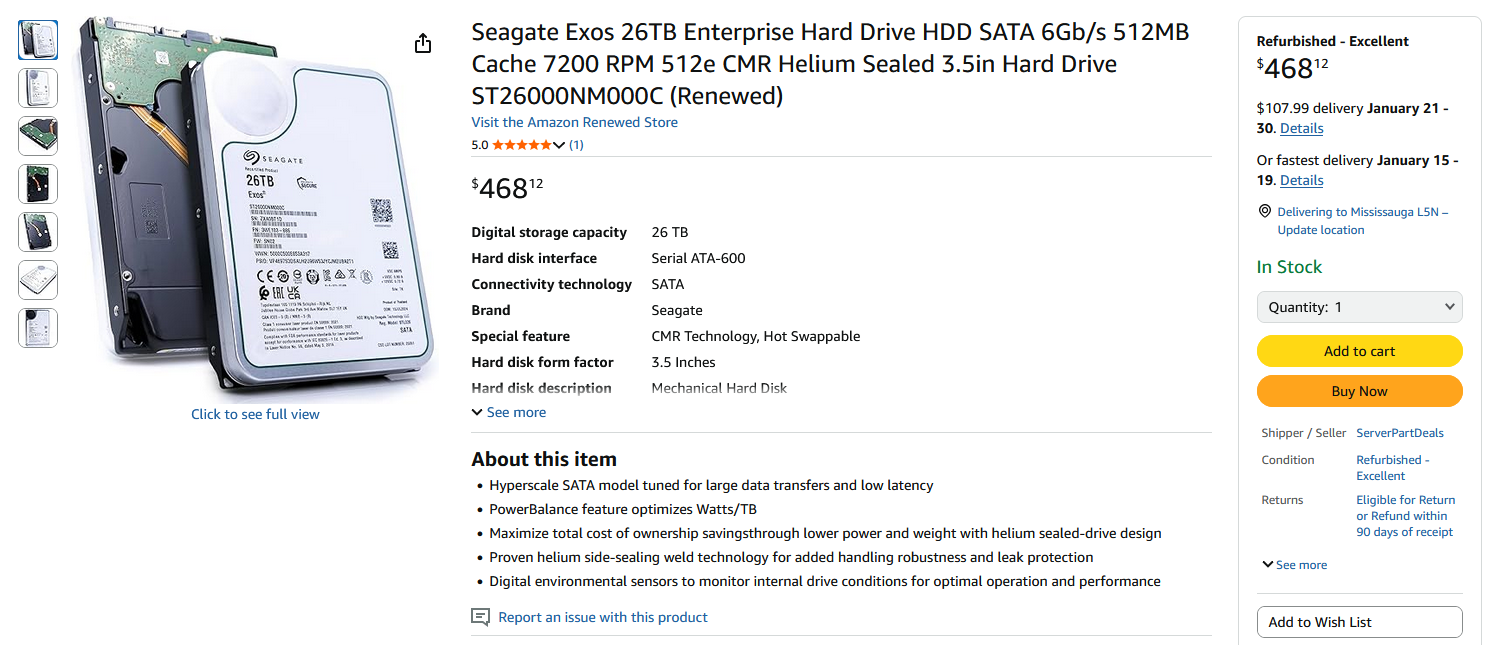Click the share icon above product image
The width and height of the screenshot is (1486, 645).
point(423,43)
